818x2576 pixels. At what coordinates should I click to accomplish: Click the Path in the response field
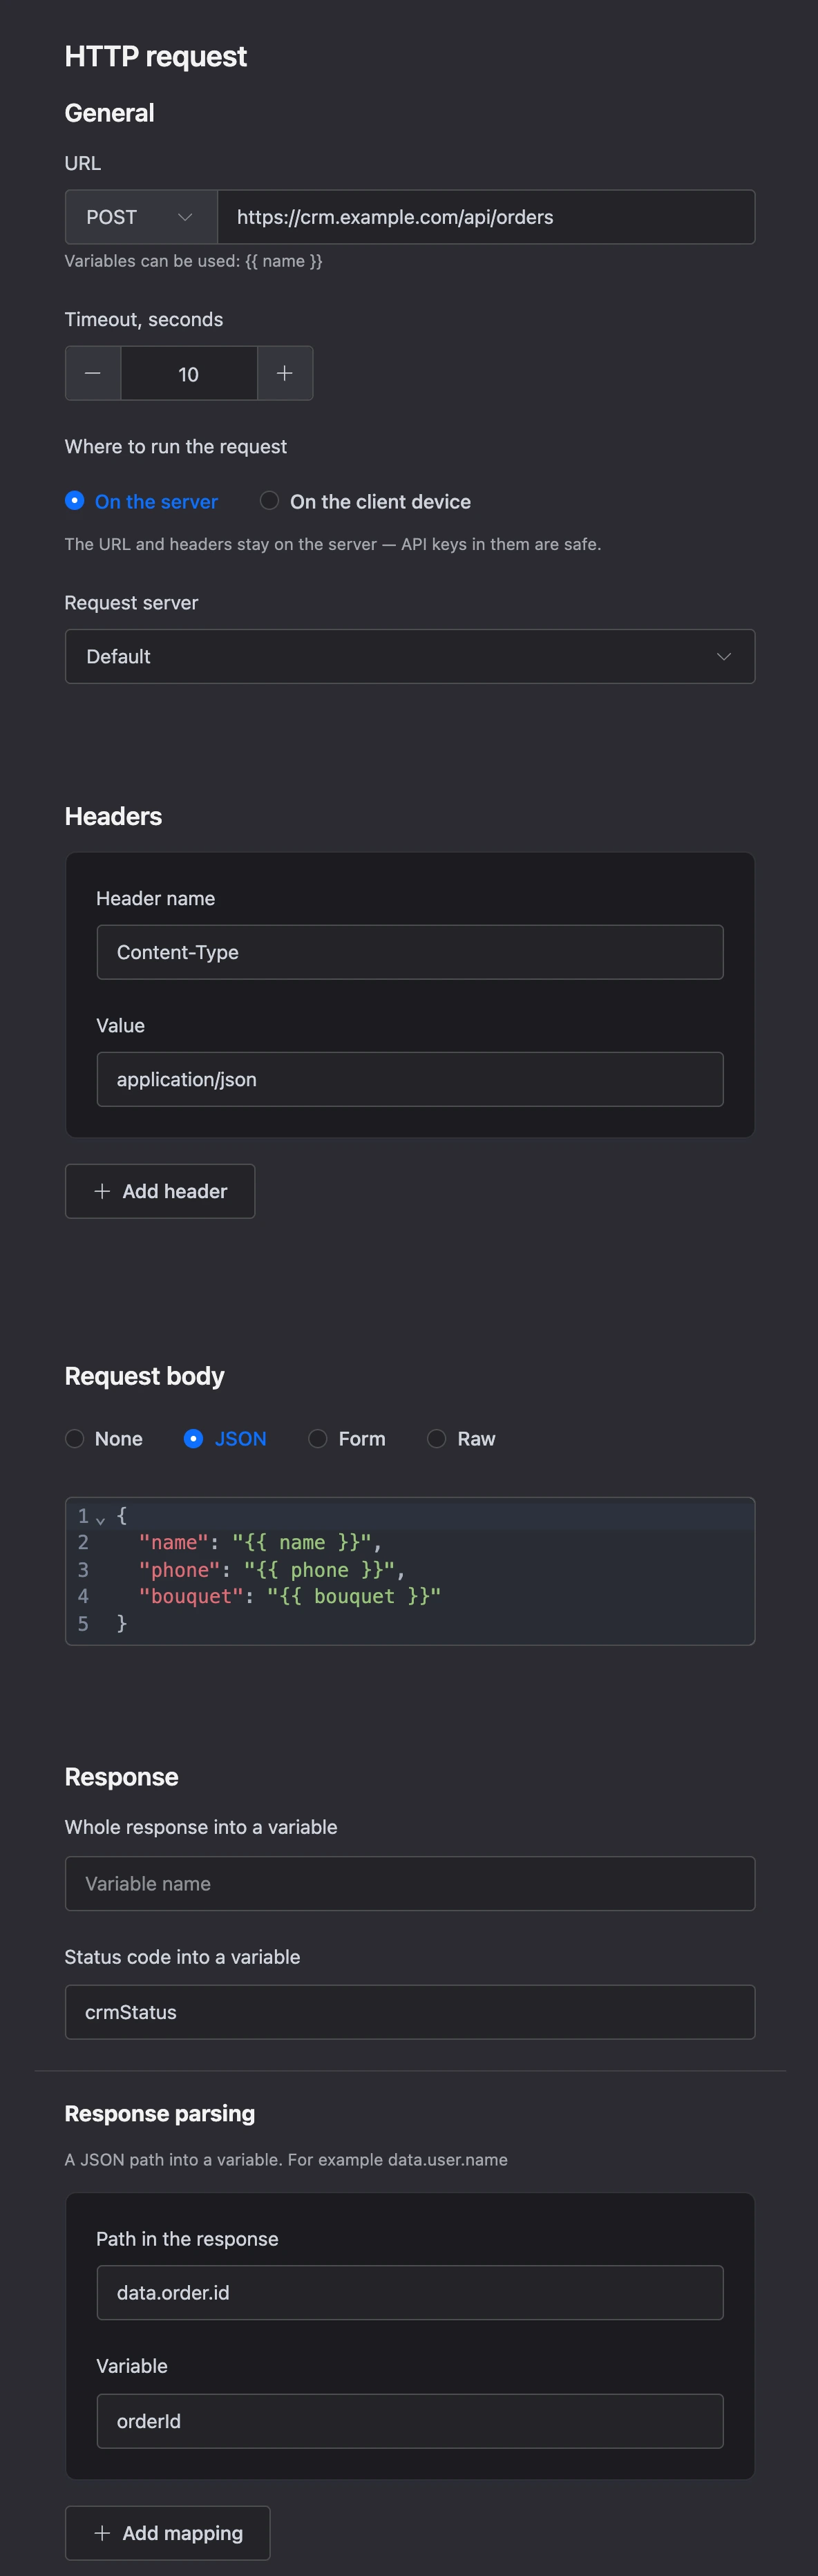pyautogui.click(x=410, y=2292)
